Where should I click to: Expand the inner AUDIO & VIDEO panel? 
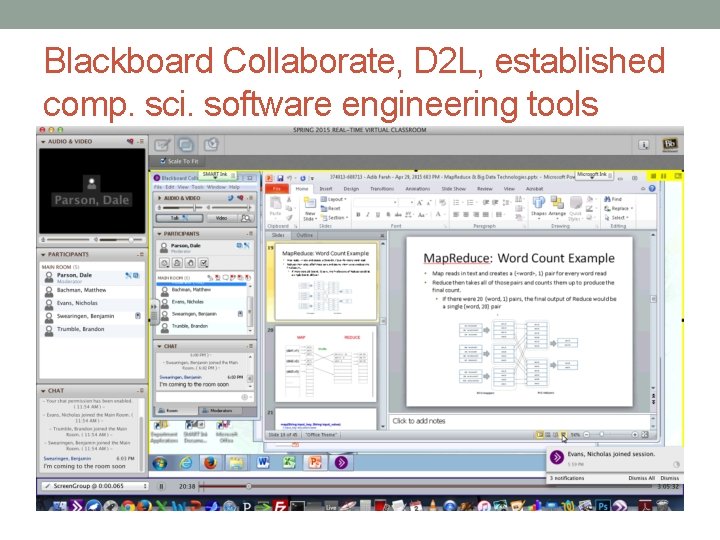[x=159, y=198]
